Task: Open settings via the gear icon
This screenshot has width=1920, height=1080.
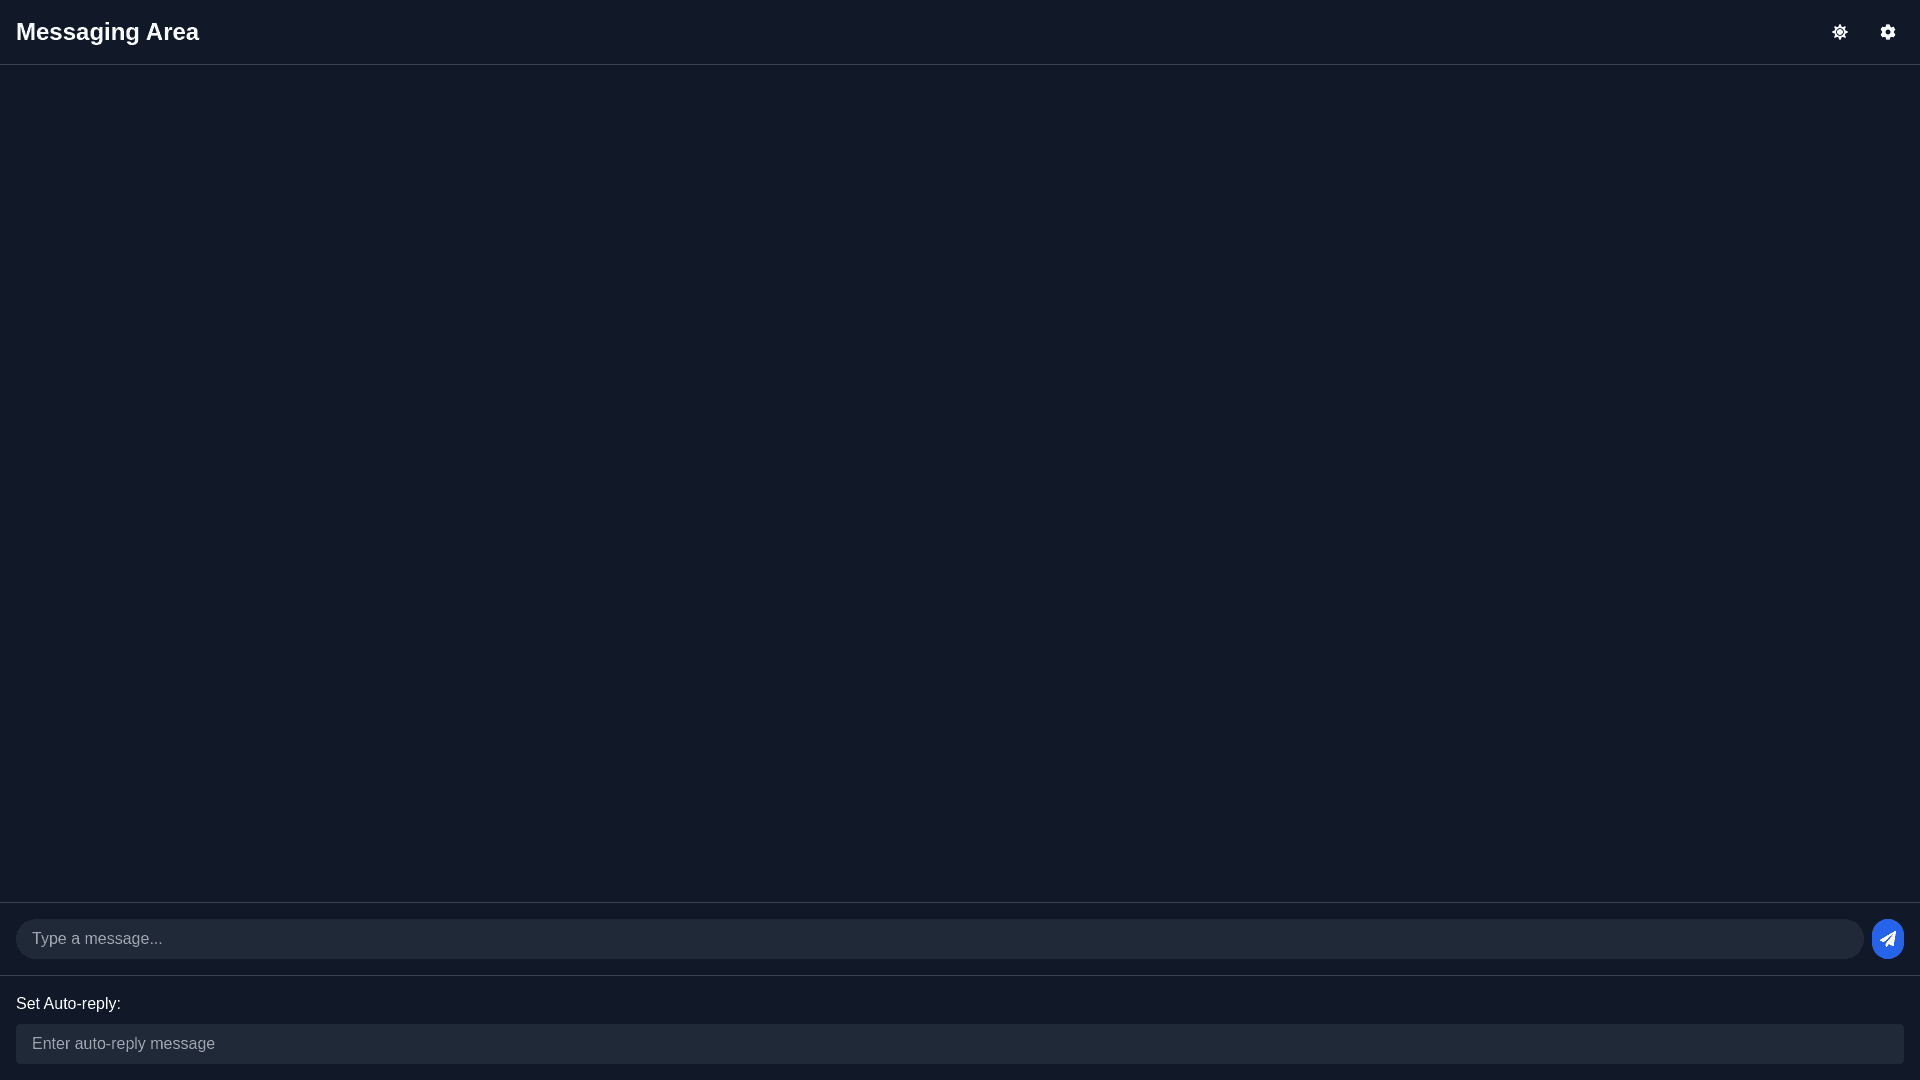Action: pos(1887,32)
